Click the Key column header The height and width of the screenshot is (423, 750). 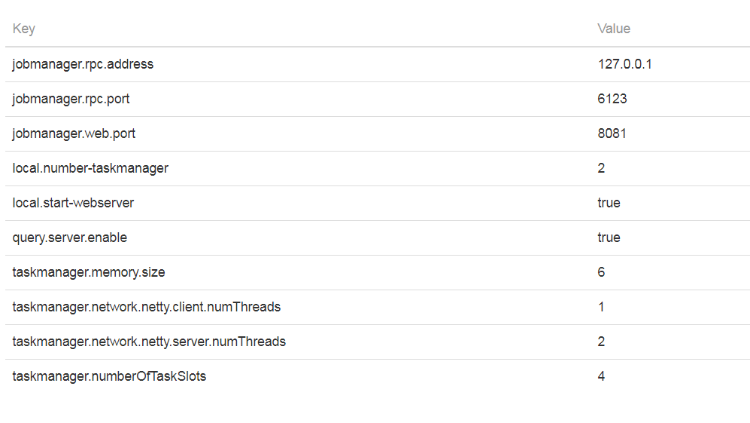coord(23,29)
